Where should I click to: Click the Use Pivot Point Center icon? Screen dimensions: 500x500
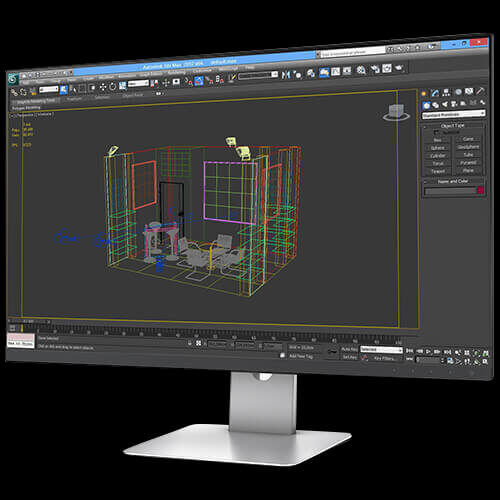click(x=154, y=83)
